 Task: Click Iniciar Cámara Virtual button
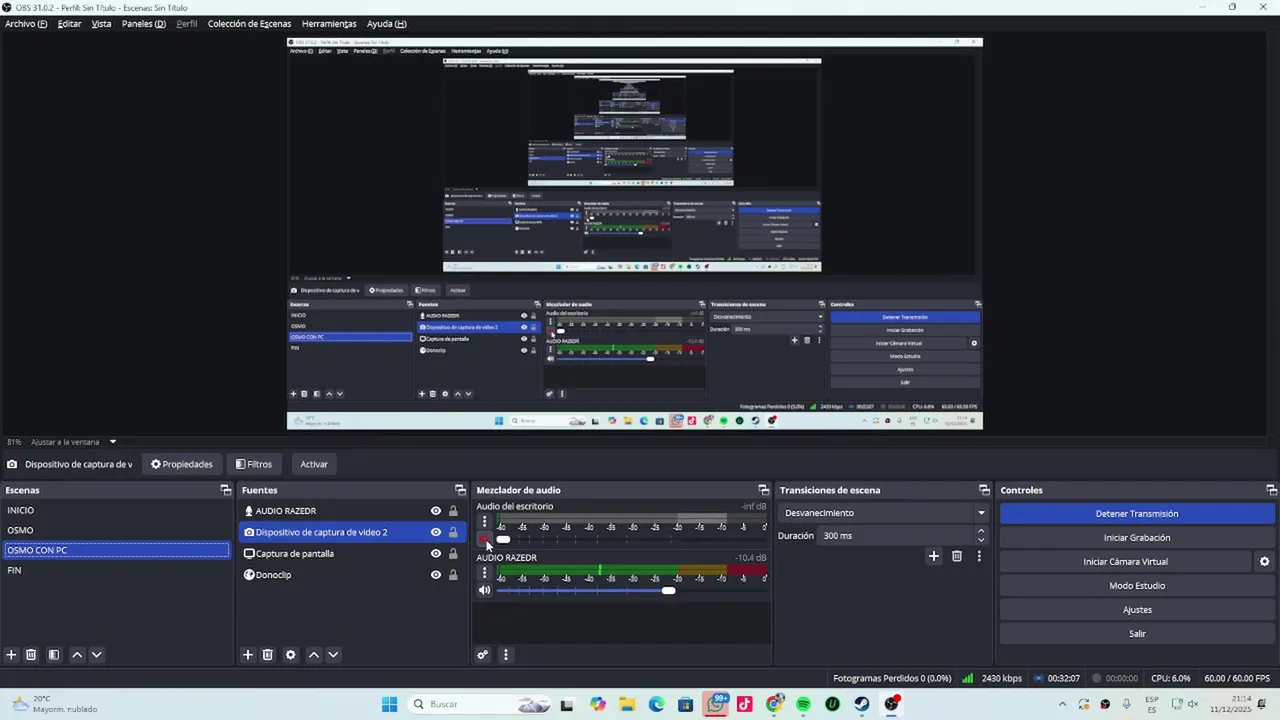[1125, 562]
